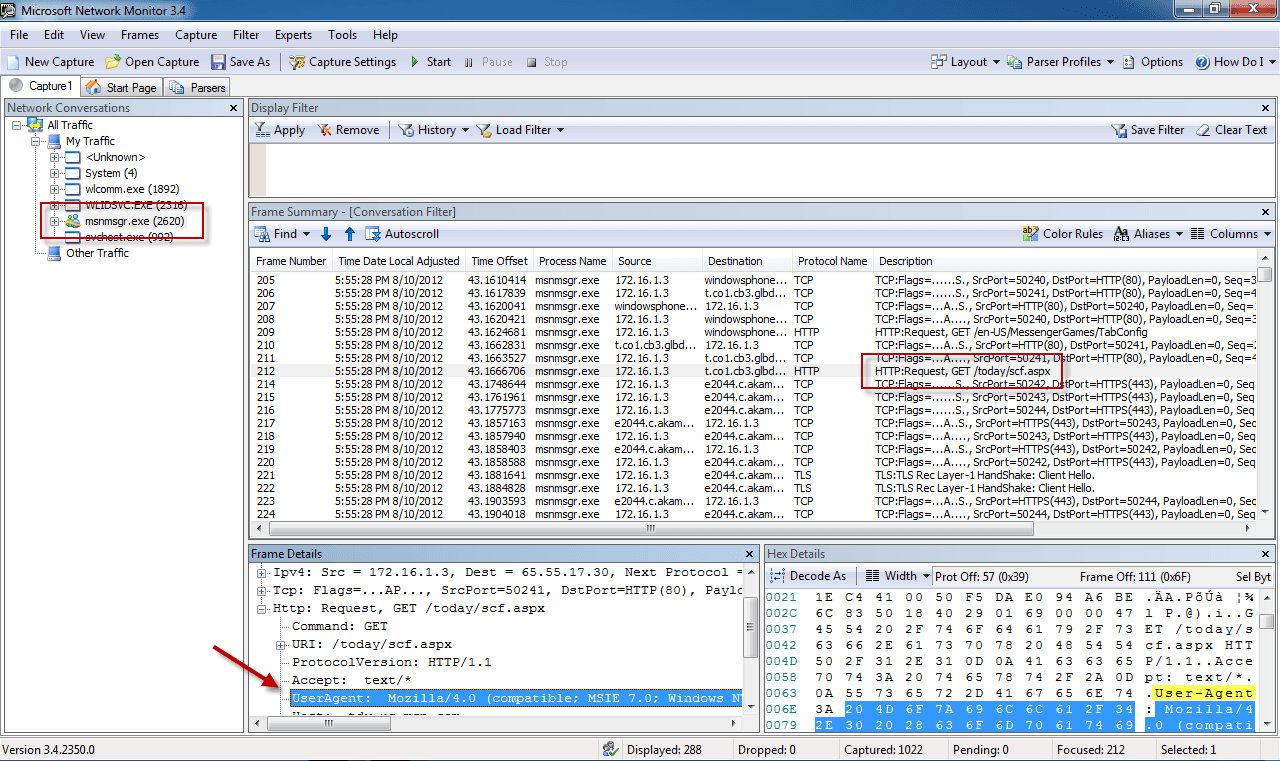
Task: Expand System (4) tree node
Action: (x=54, y=173)
